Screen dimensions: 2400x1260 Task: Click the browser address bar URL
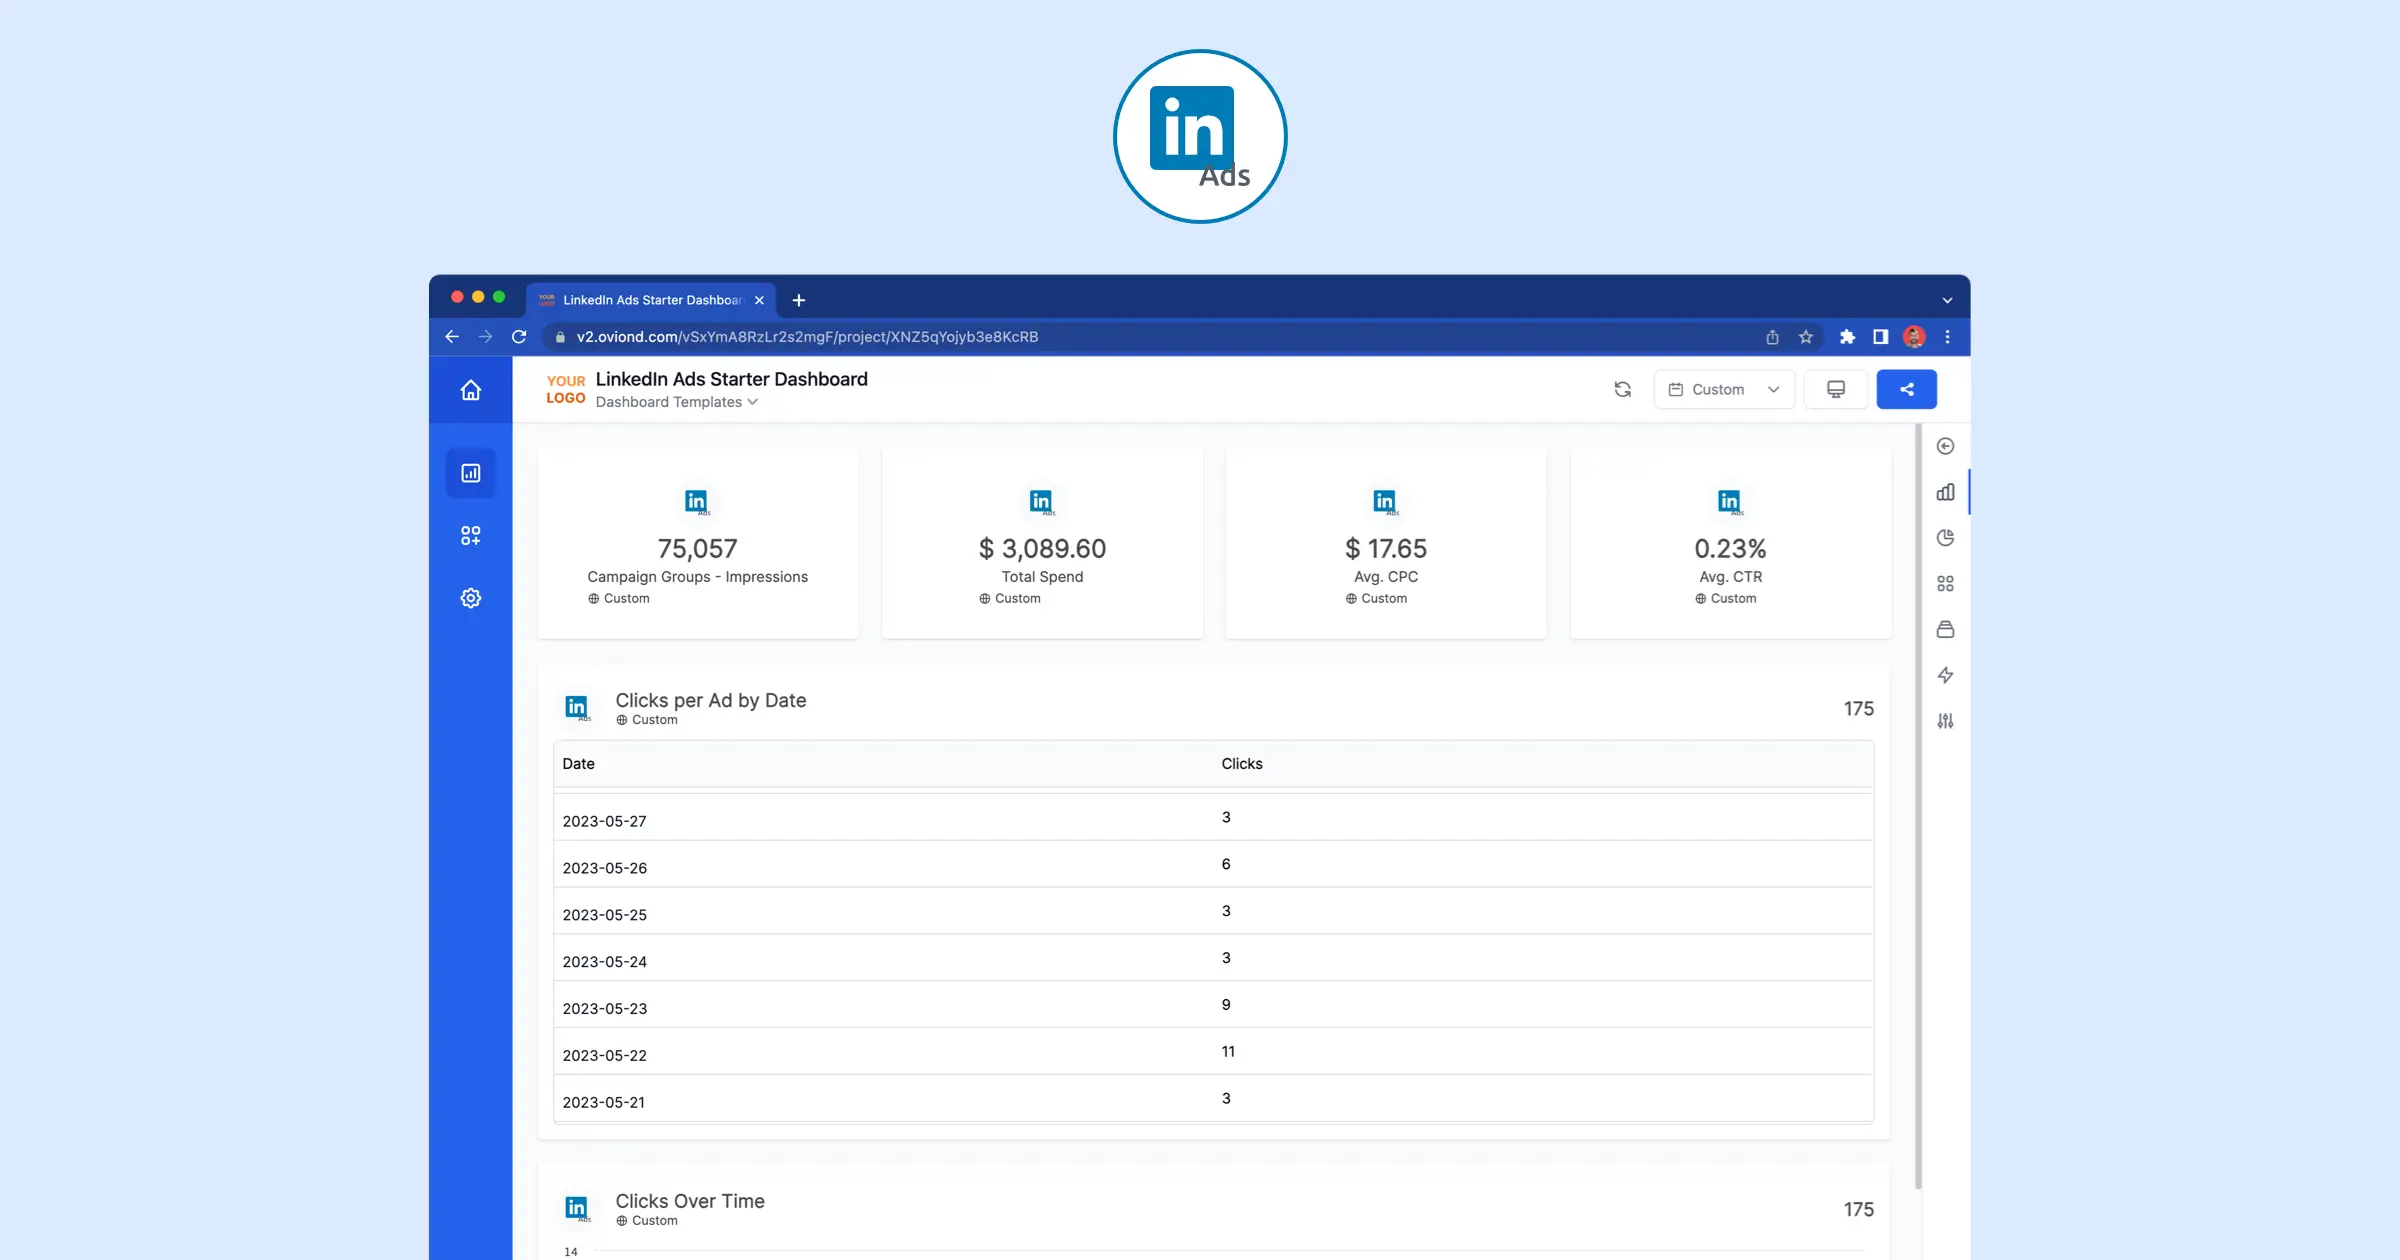pyautogui.click(x=807, y=337)
